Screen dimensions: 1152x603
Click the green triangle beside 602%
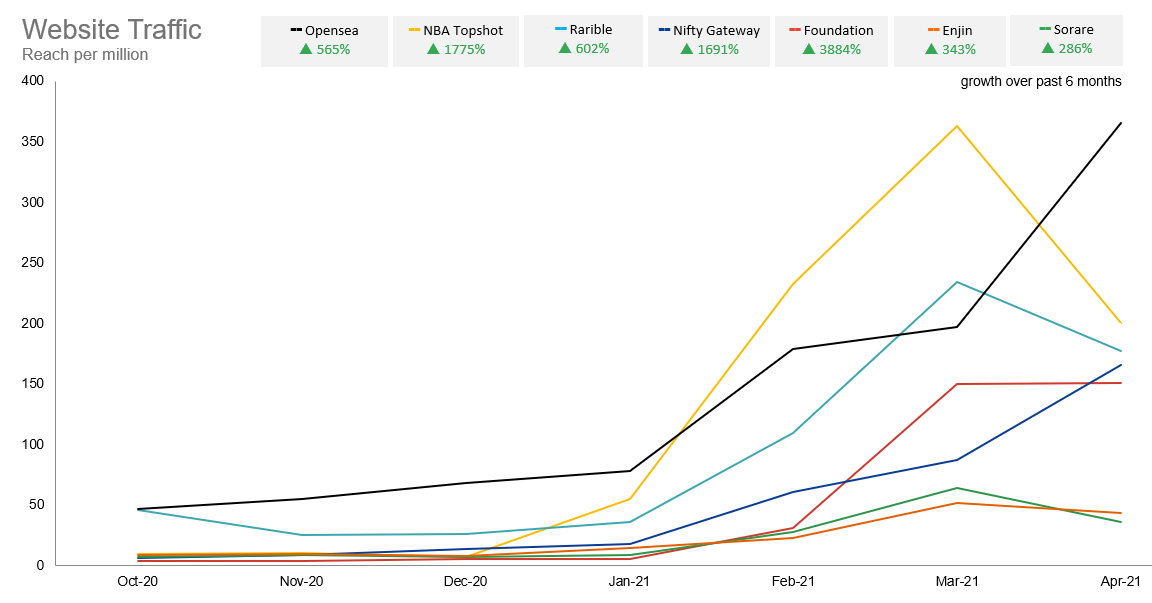click(x=565, y=48)
